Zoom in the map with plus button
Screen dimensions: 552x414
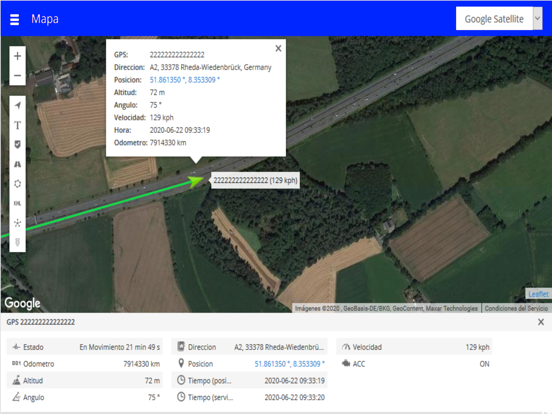tap(18, 56)
